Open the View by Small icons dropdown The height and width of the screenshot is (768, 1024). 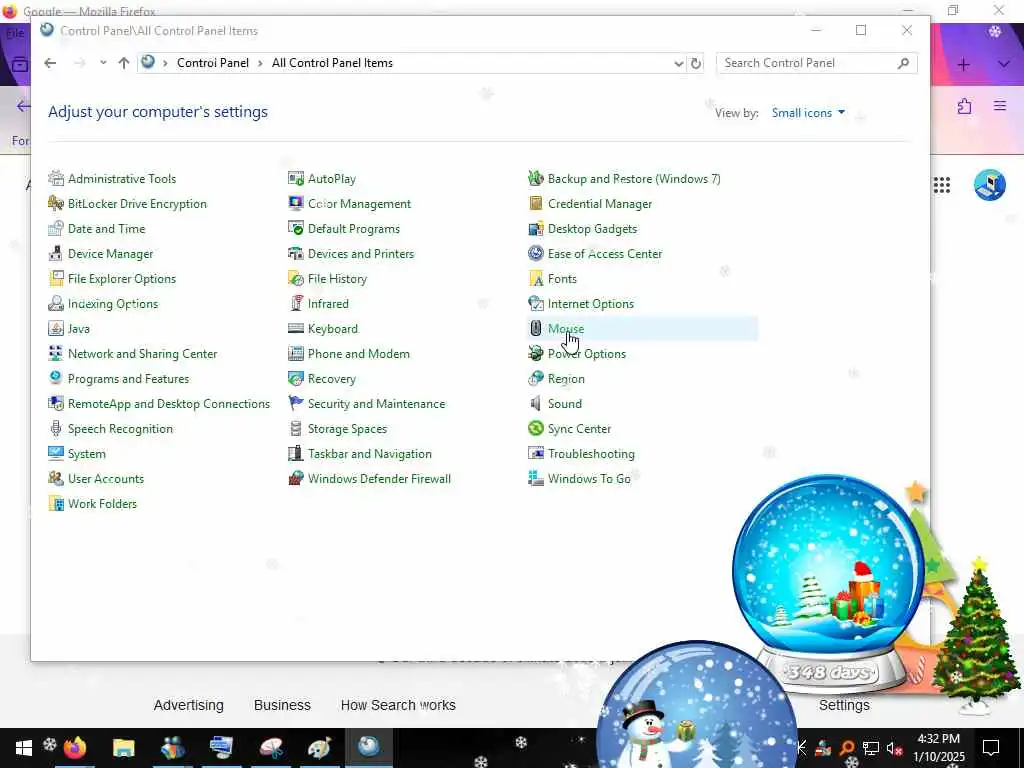point(808,113)
